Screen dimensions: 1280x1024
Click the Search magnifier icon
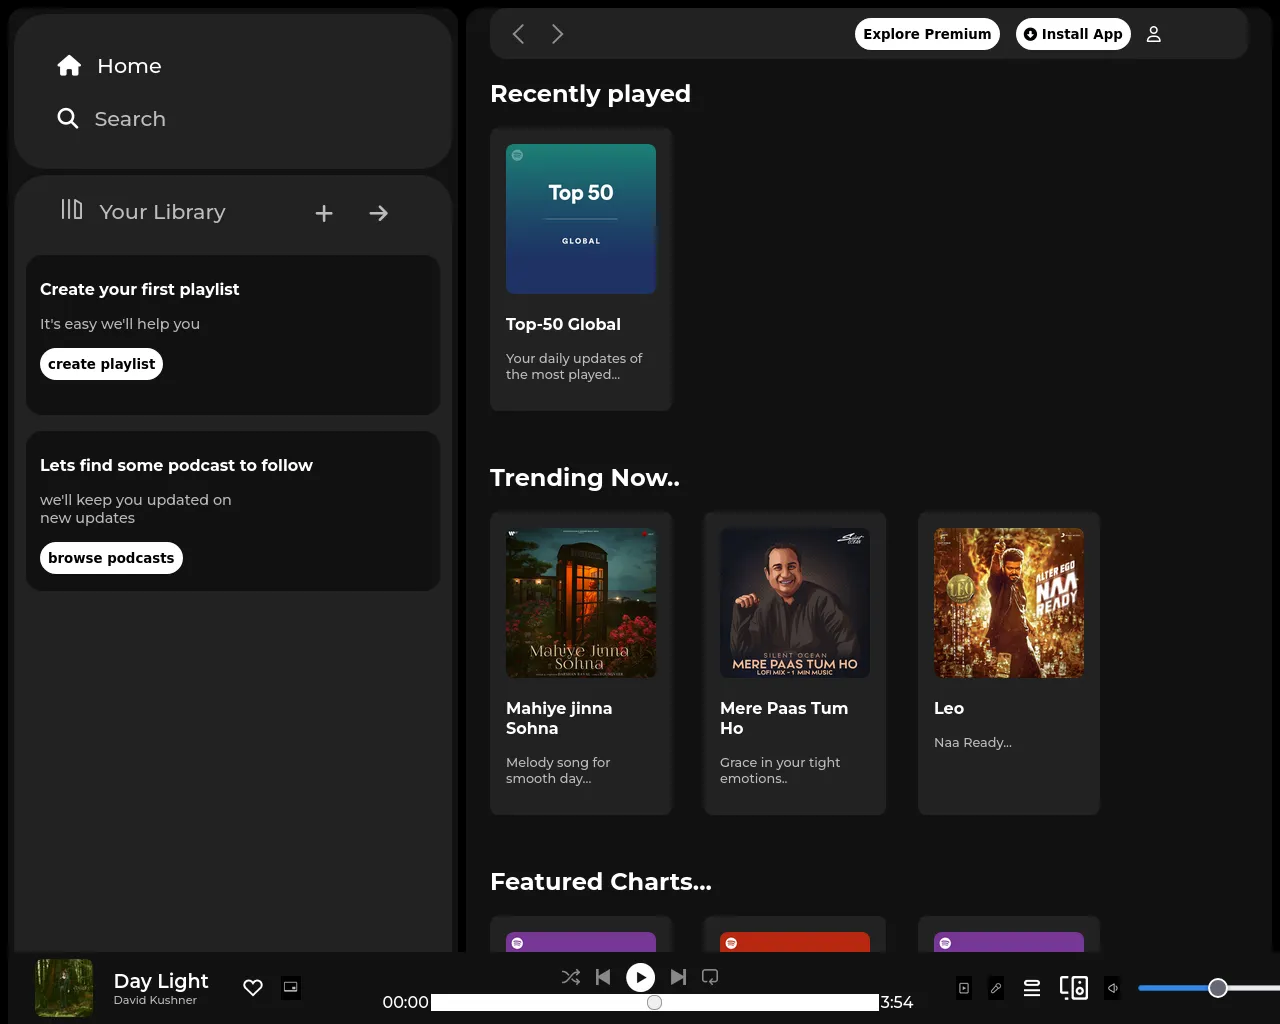point(68,119)
